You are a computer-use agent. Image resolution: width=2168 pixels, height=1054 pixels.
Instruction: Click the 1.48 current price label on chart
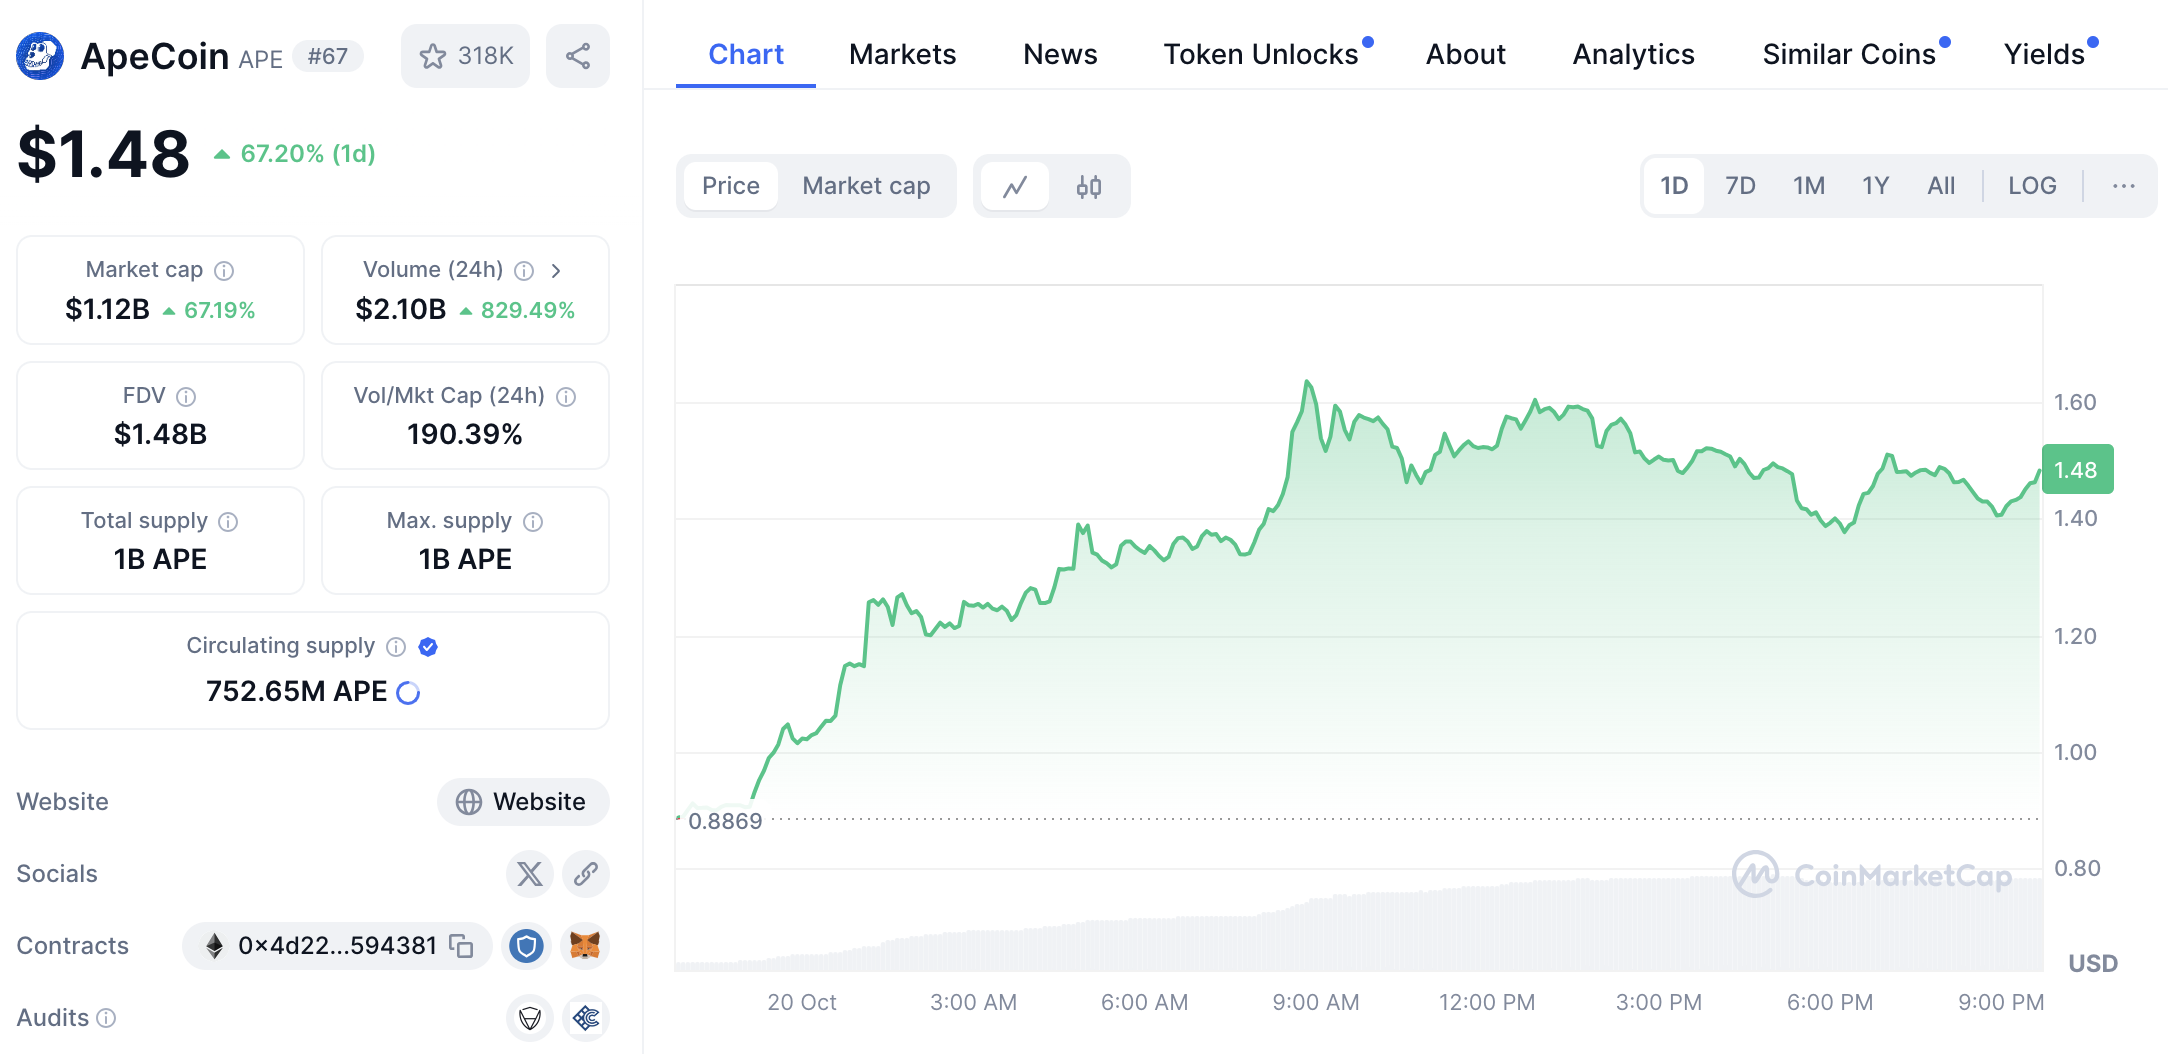coord(2077,469)
